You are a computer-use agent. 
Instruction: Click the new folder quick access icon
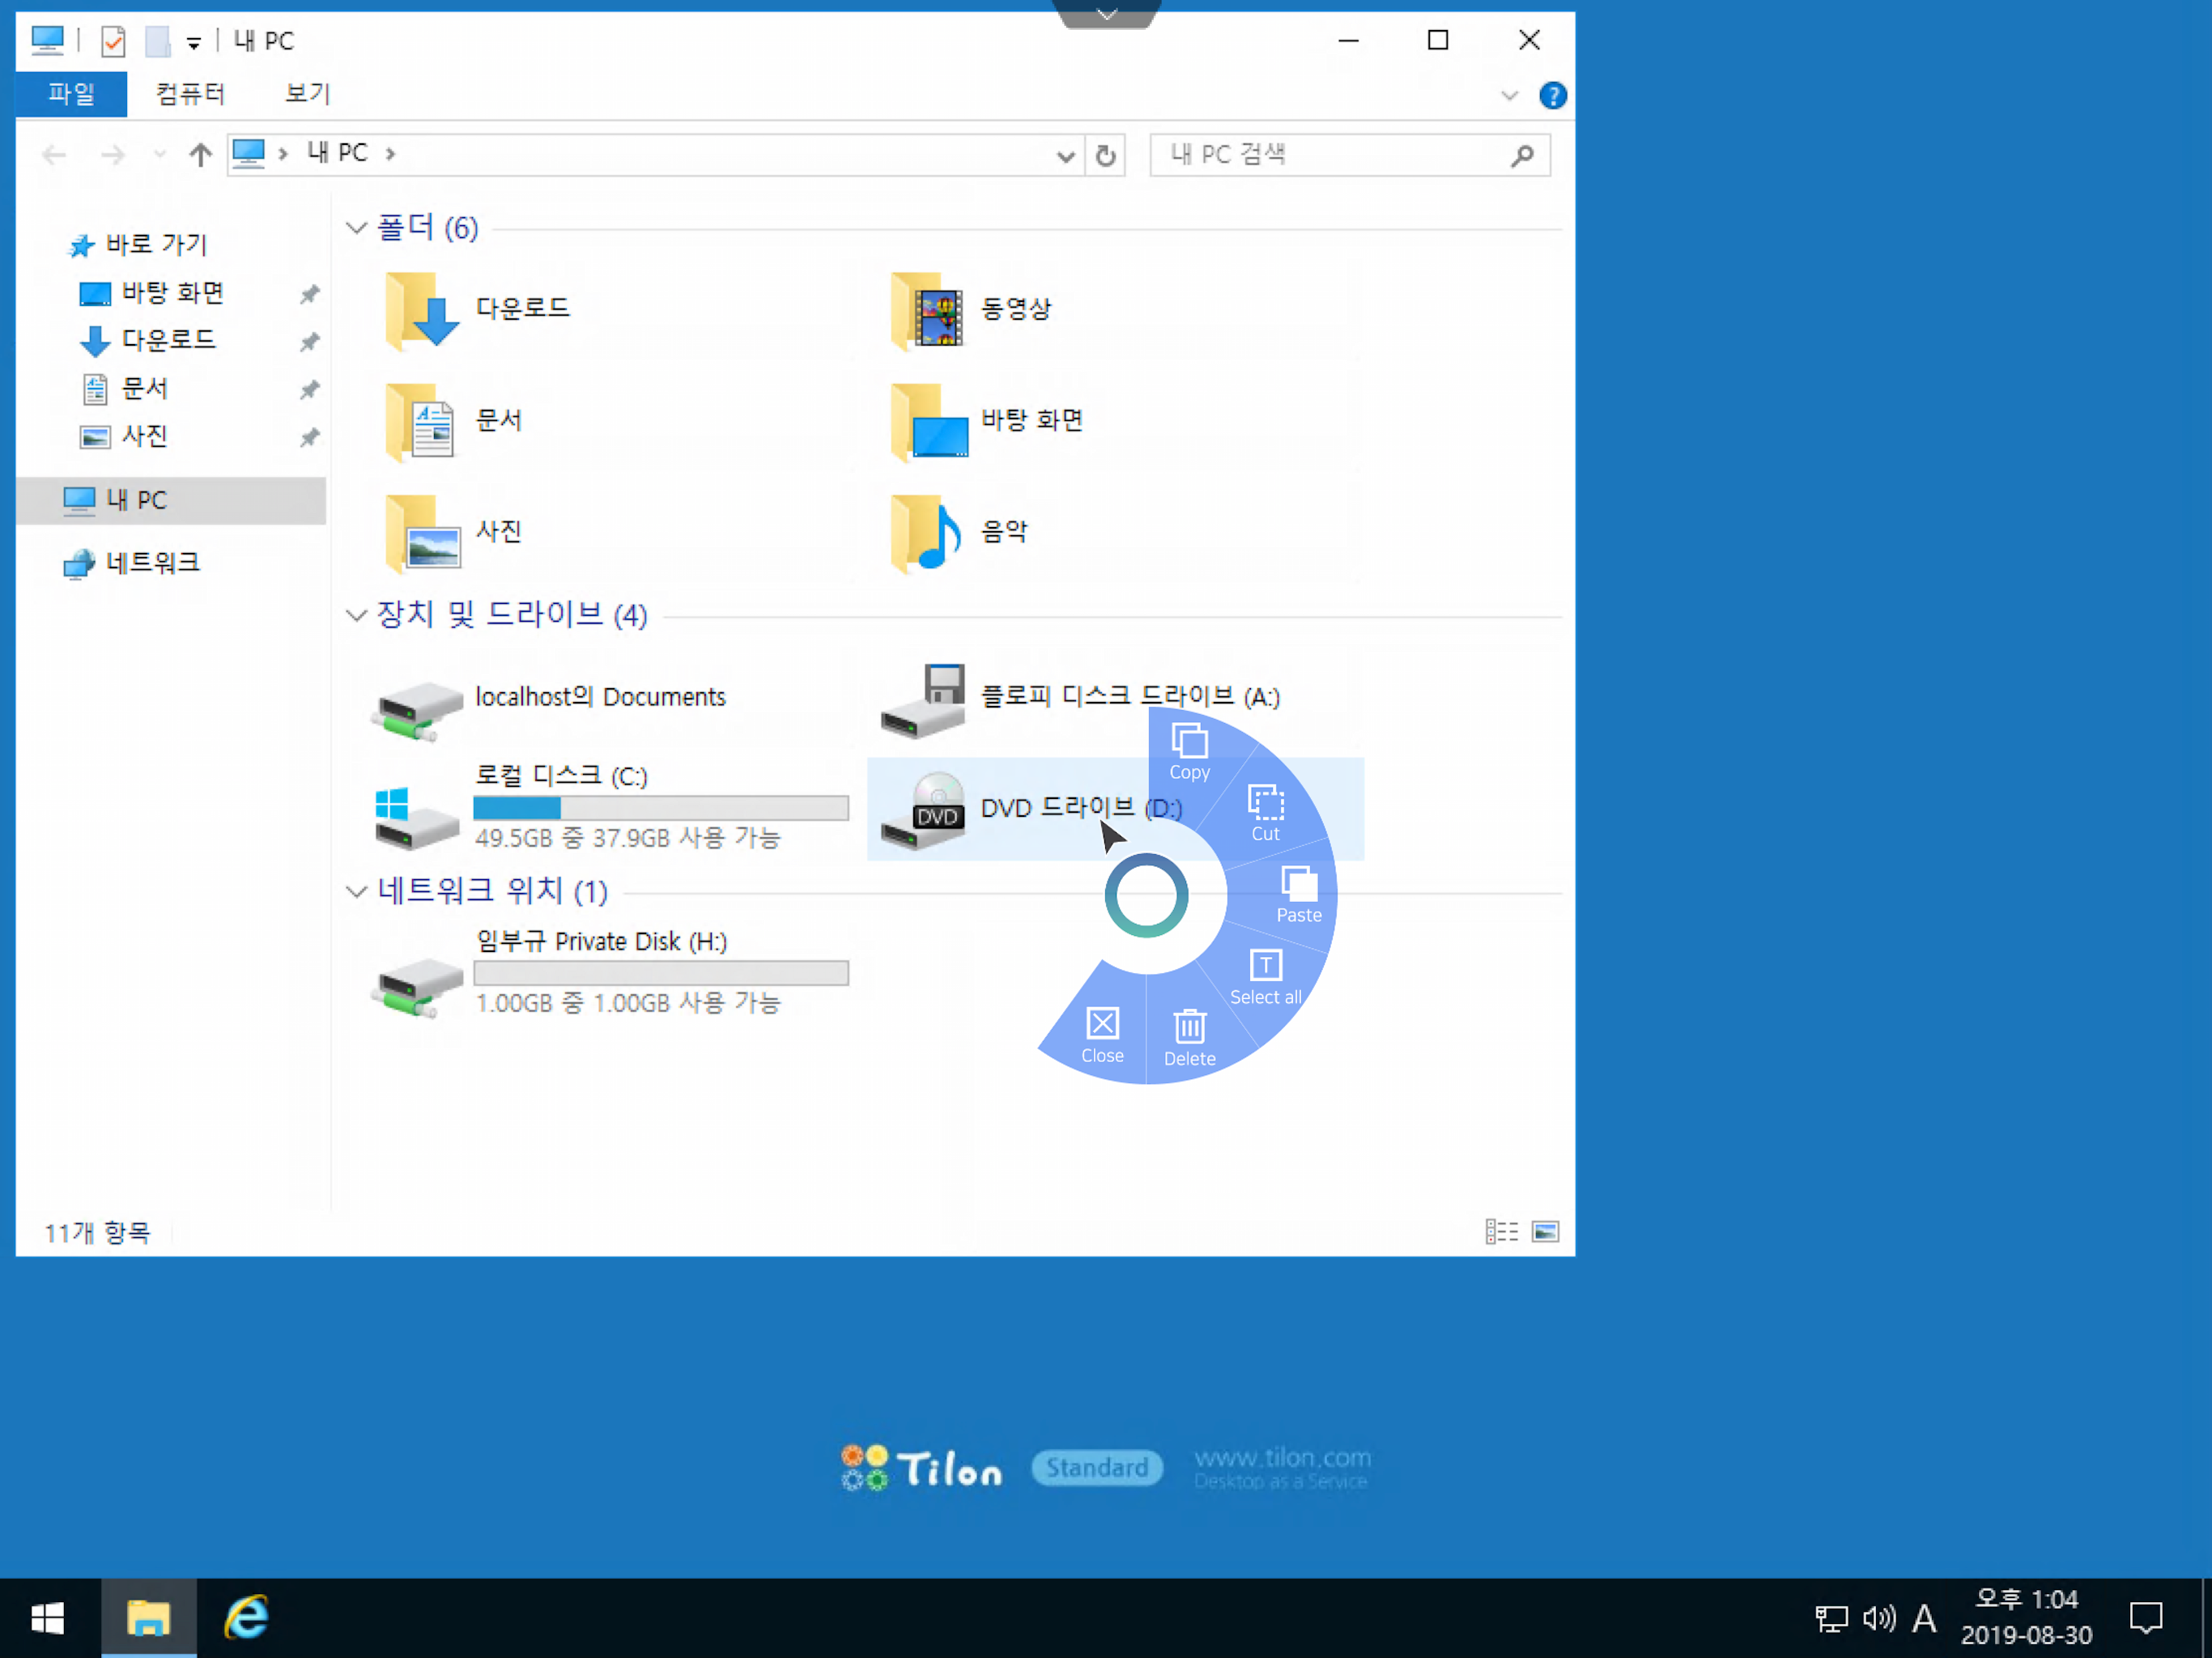point(157,41)
